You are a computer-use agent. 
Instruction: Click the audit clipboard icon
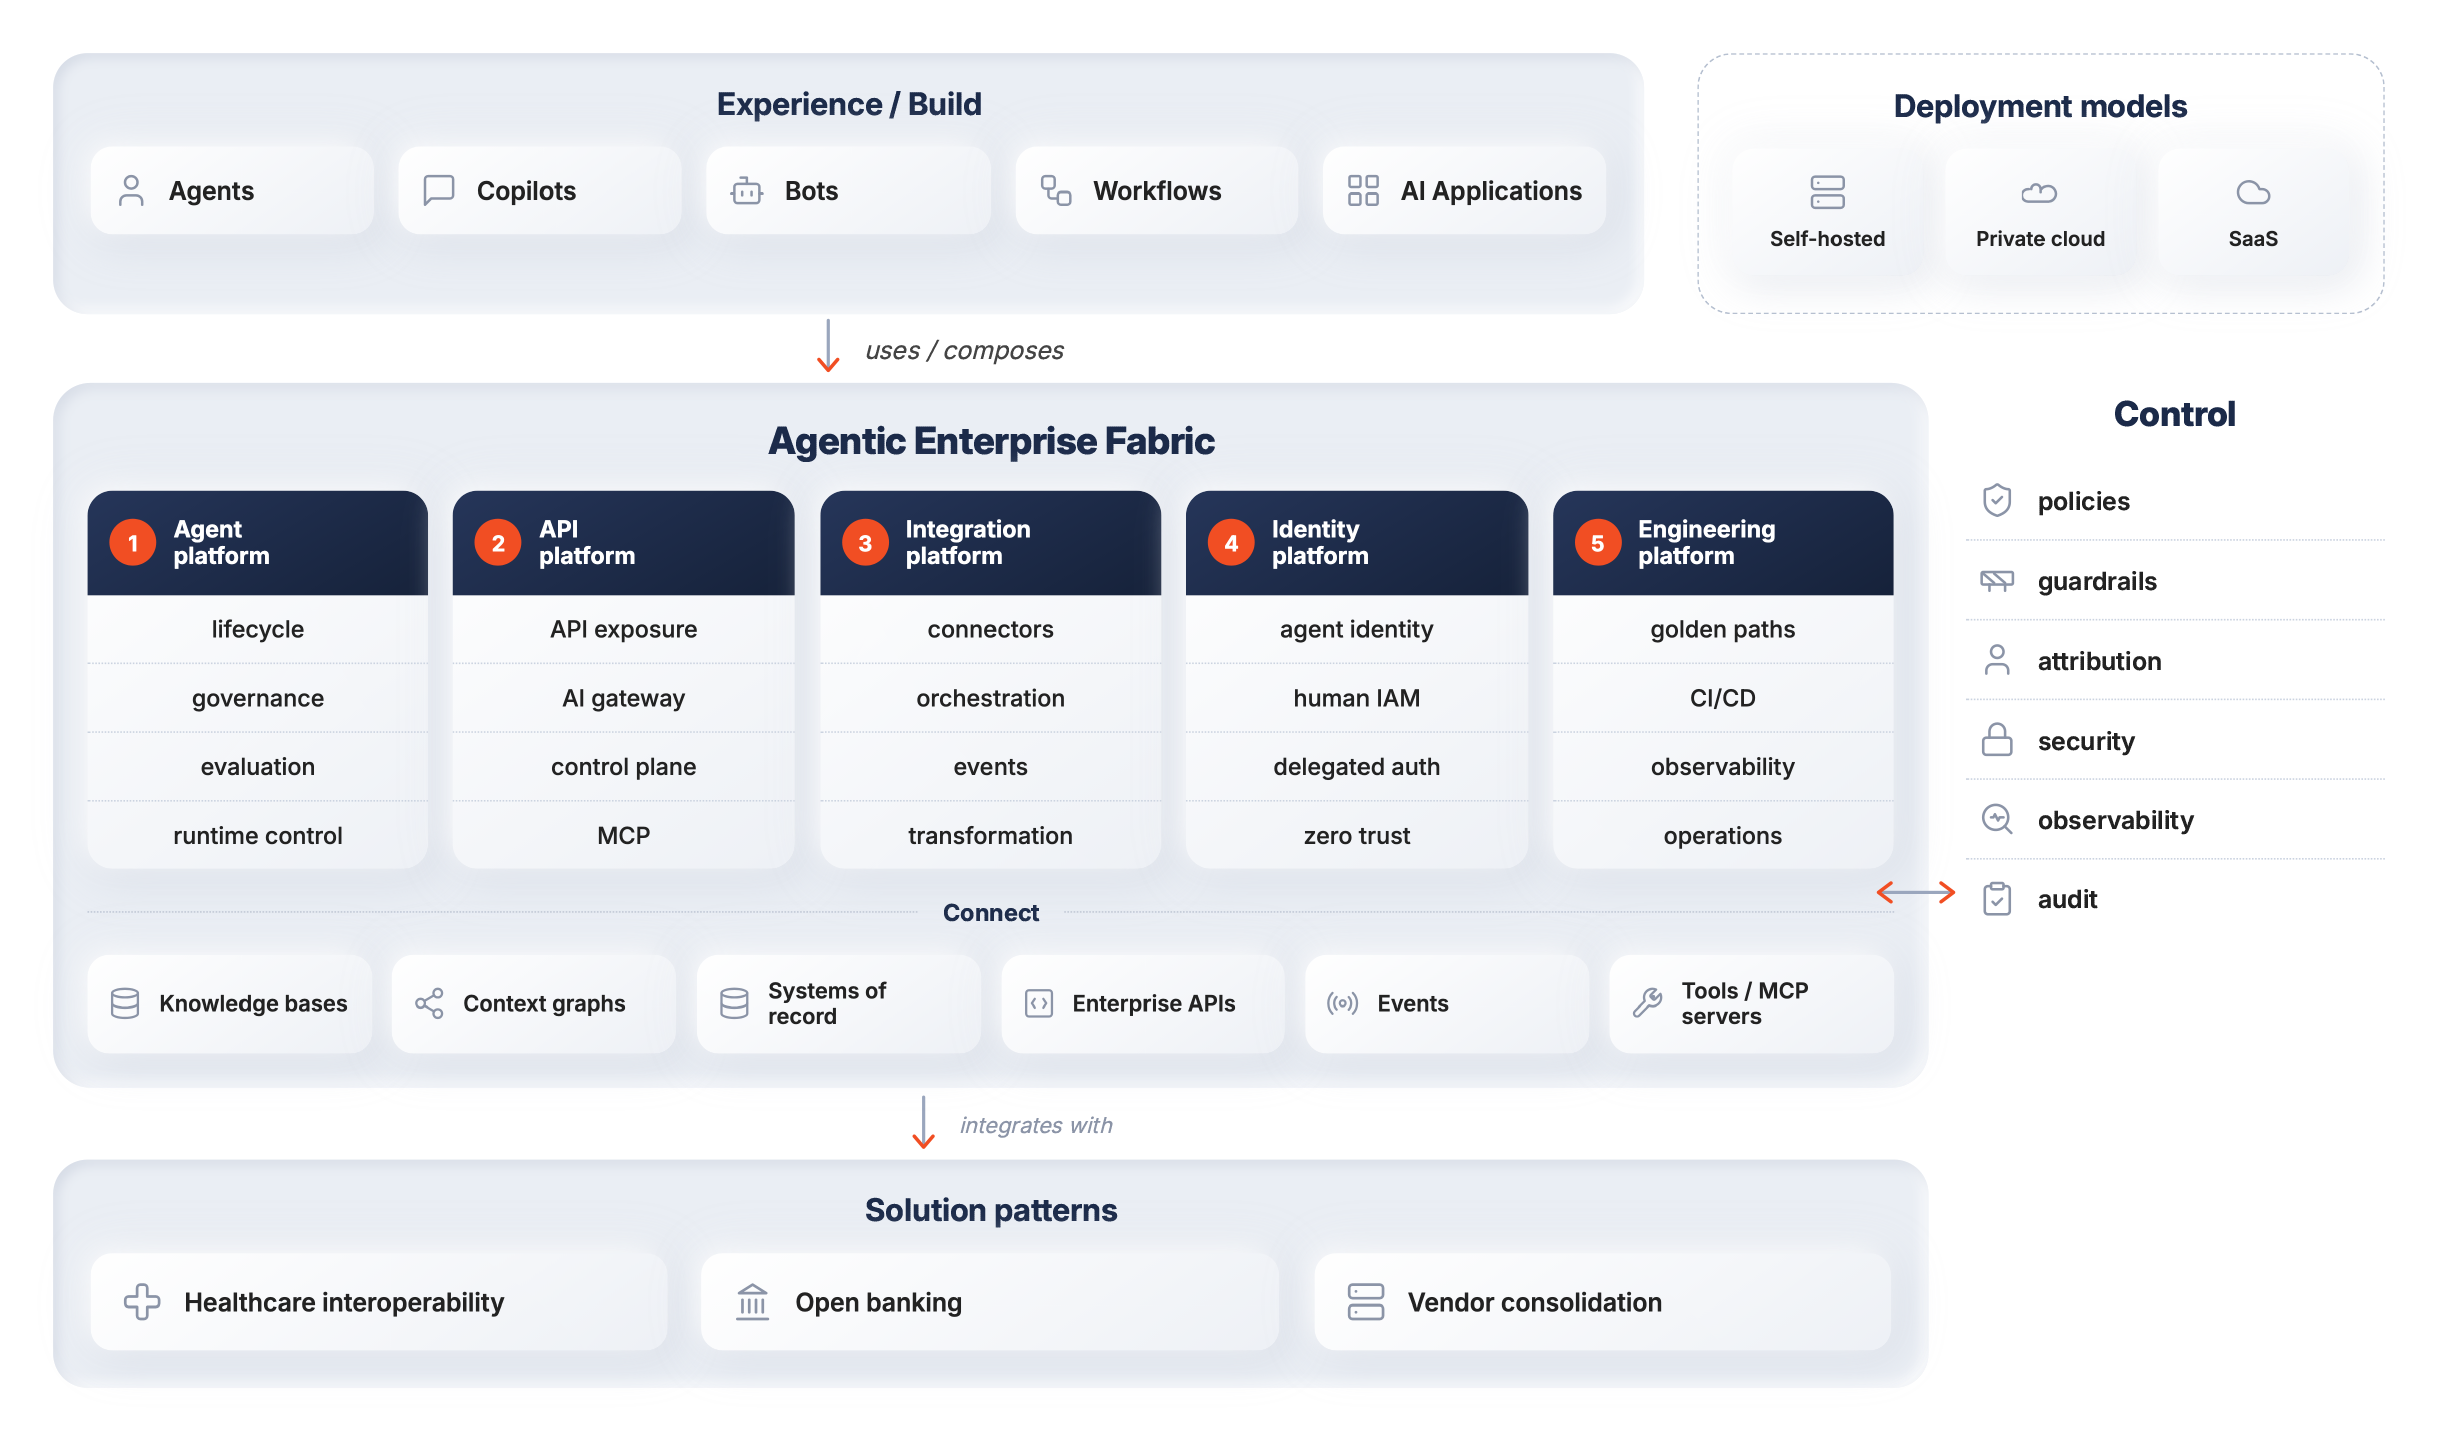1997,899
